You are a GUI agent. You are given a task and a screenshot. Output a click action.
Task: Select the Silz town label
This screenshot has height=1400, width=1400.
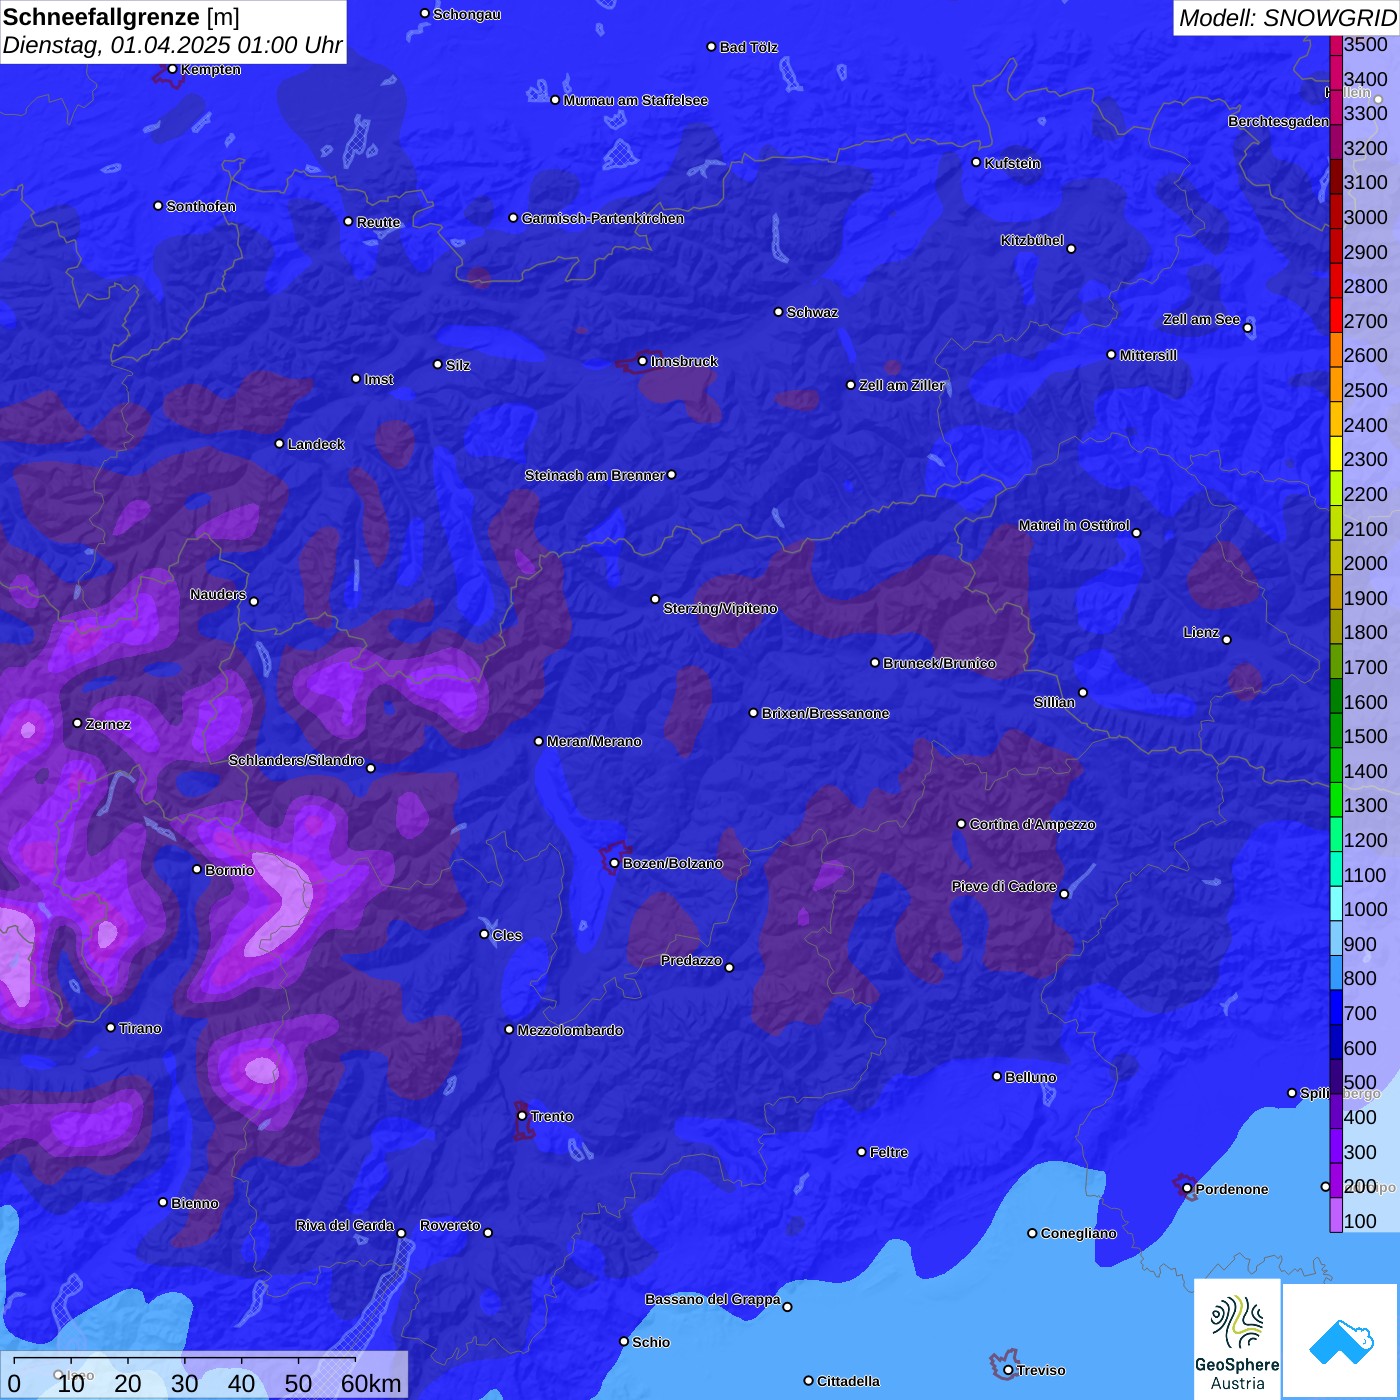458,365
